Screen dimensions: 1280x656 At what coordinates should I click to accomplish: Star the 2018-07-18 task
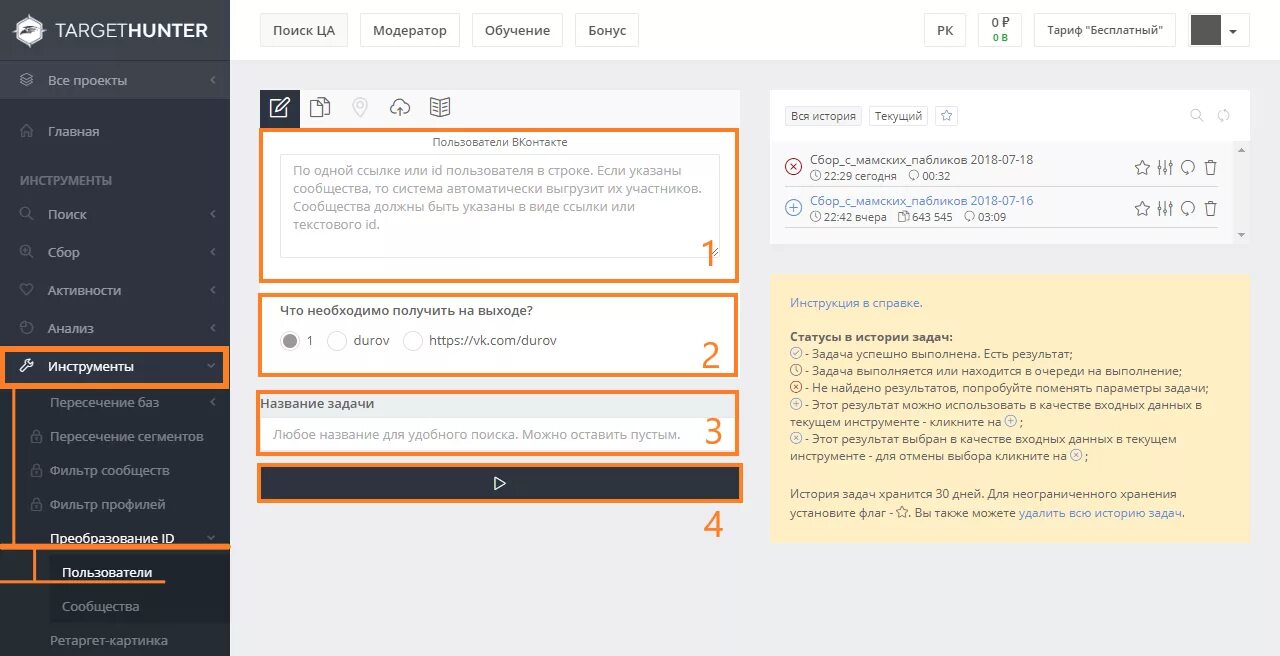(x=1142, y=167)
